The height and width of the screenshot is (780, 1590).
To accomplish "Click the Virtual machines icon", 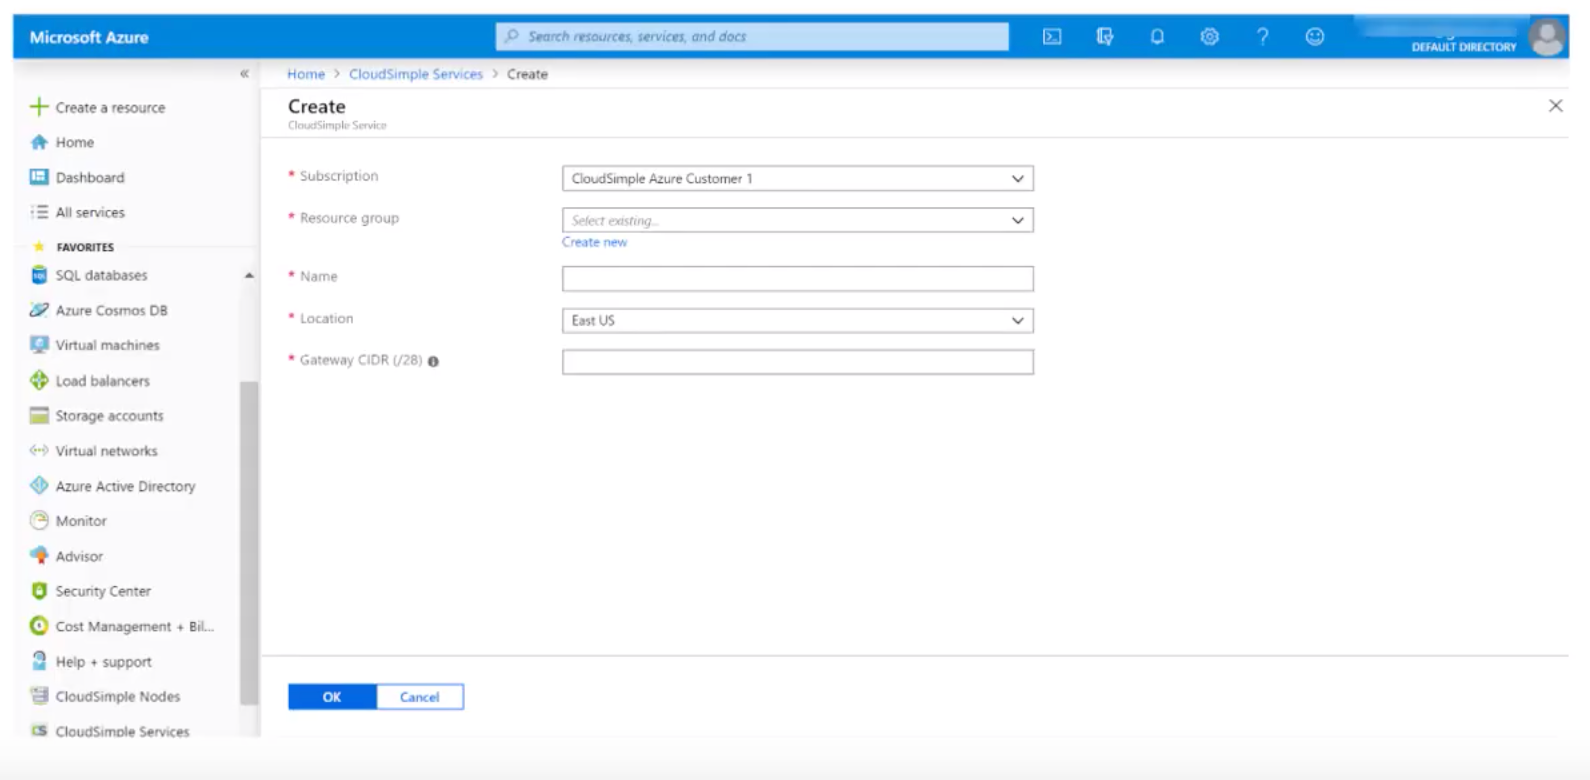I will (39, 345).
